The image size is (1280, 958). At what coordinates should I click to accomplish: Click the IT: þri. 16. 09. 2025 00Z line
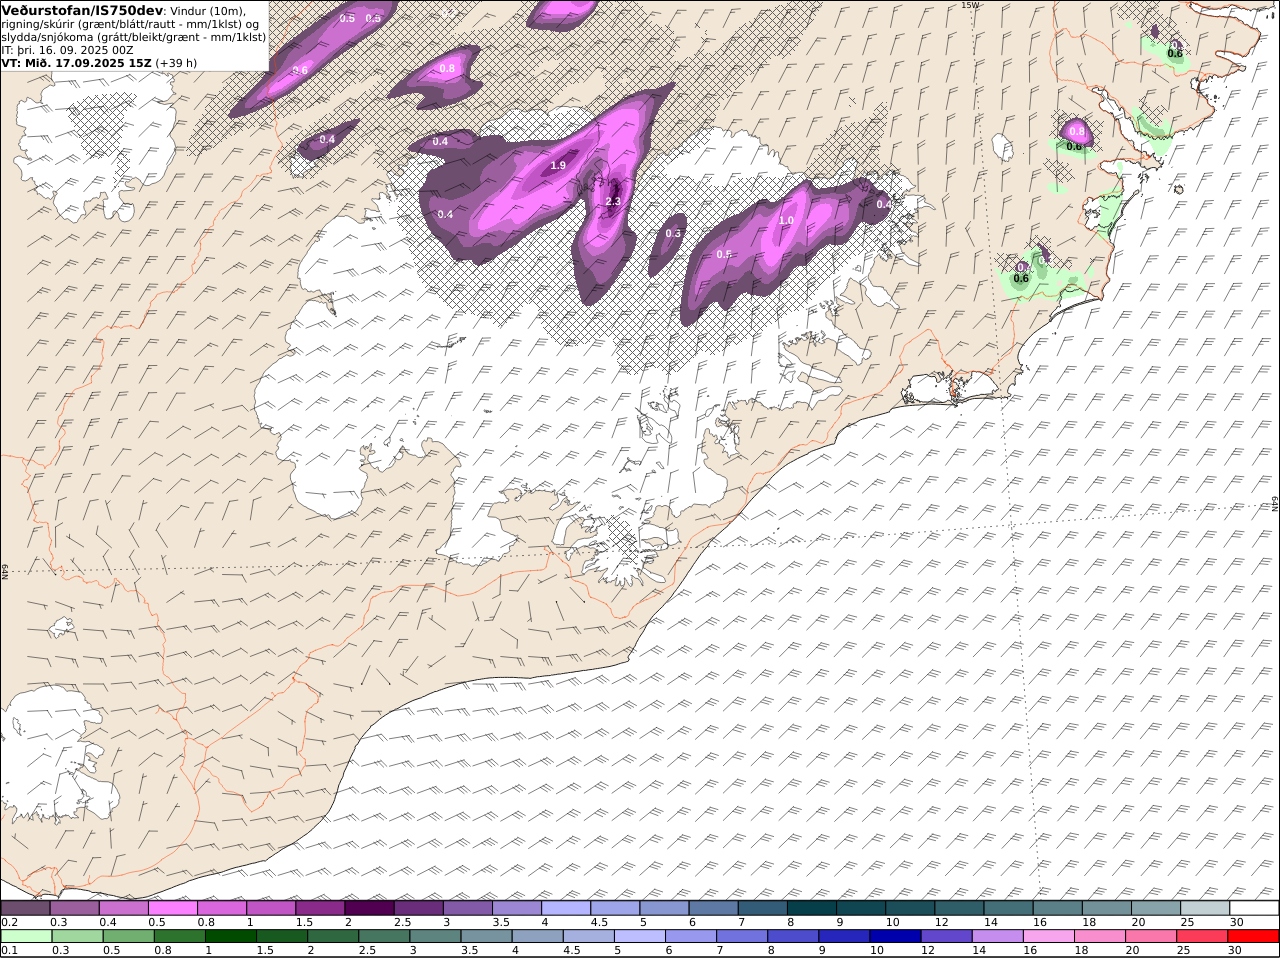coord(67,49)
